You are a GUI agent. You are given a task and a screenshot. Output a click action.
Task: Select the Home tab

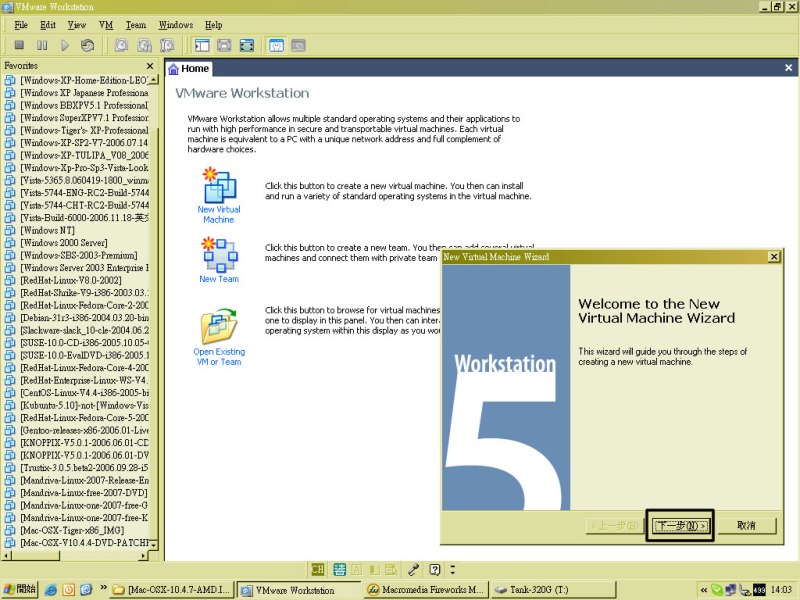point(189,69)
